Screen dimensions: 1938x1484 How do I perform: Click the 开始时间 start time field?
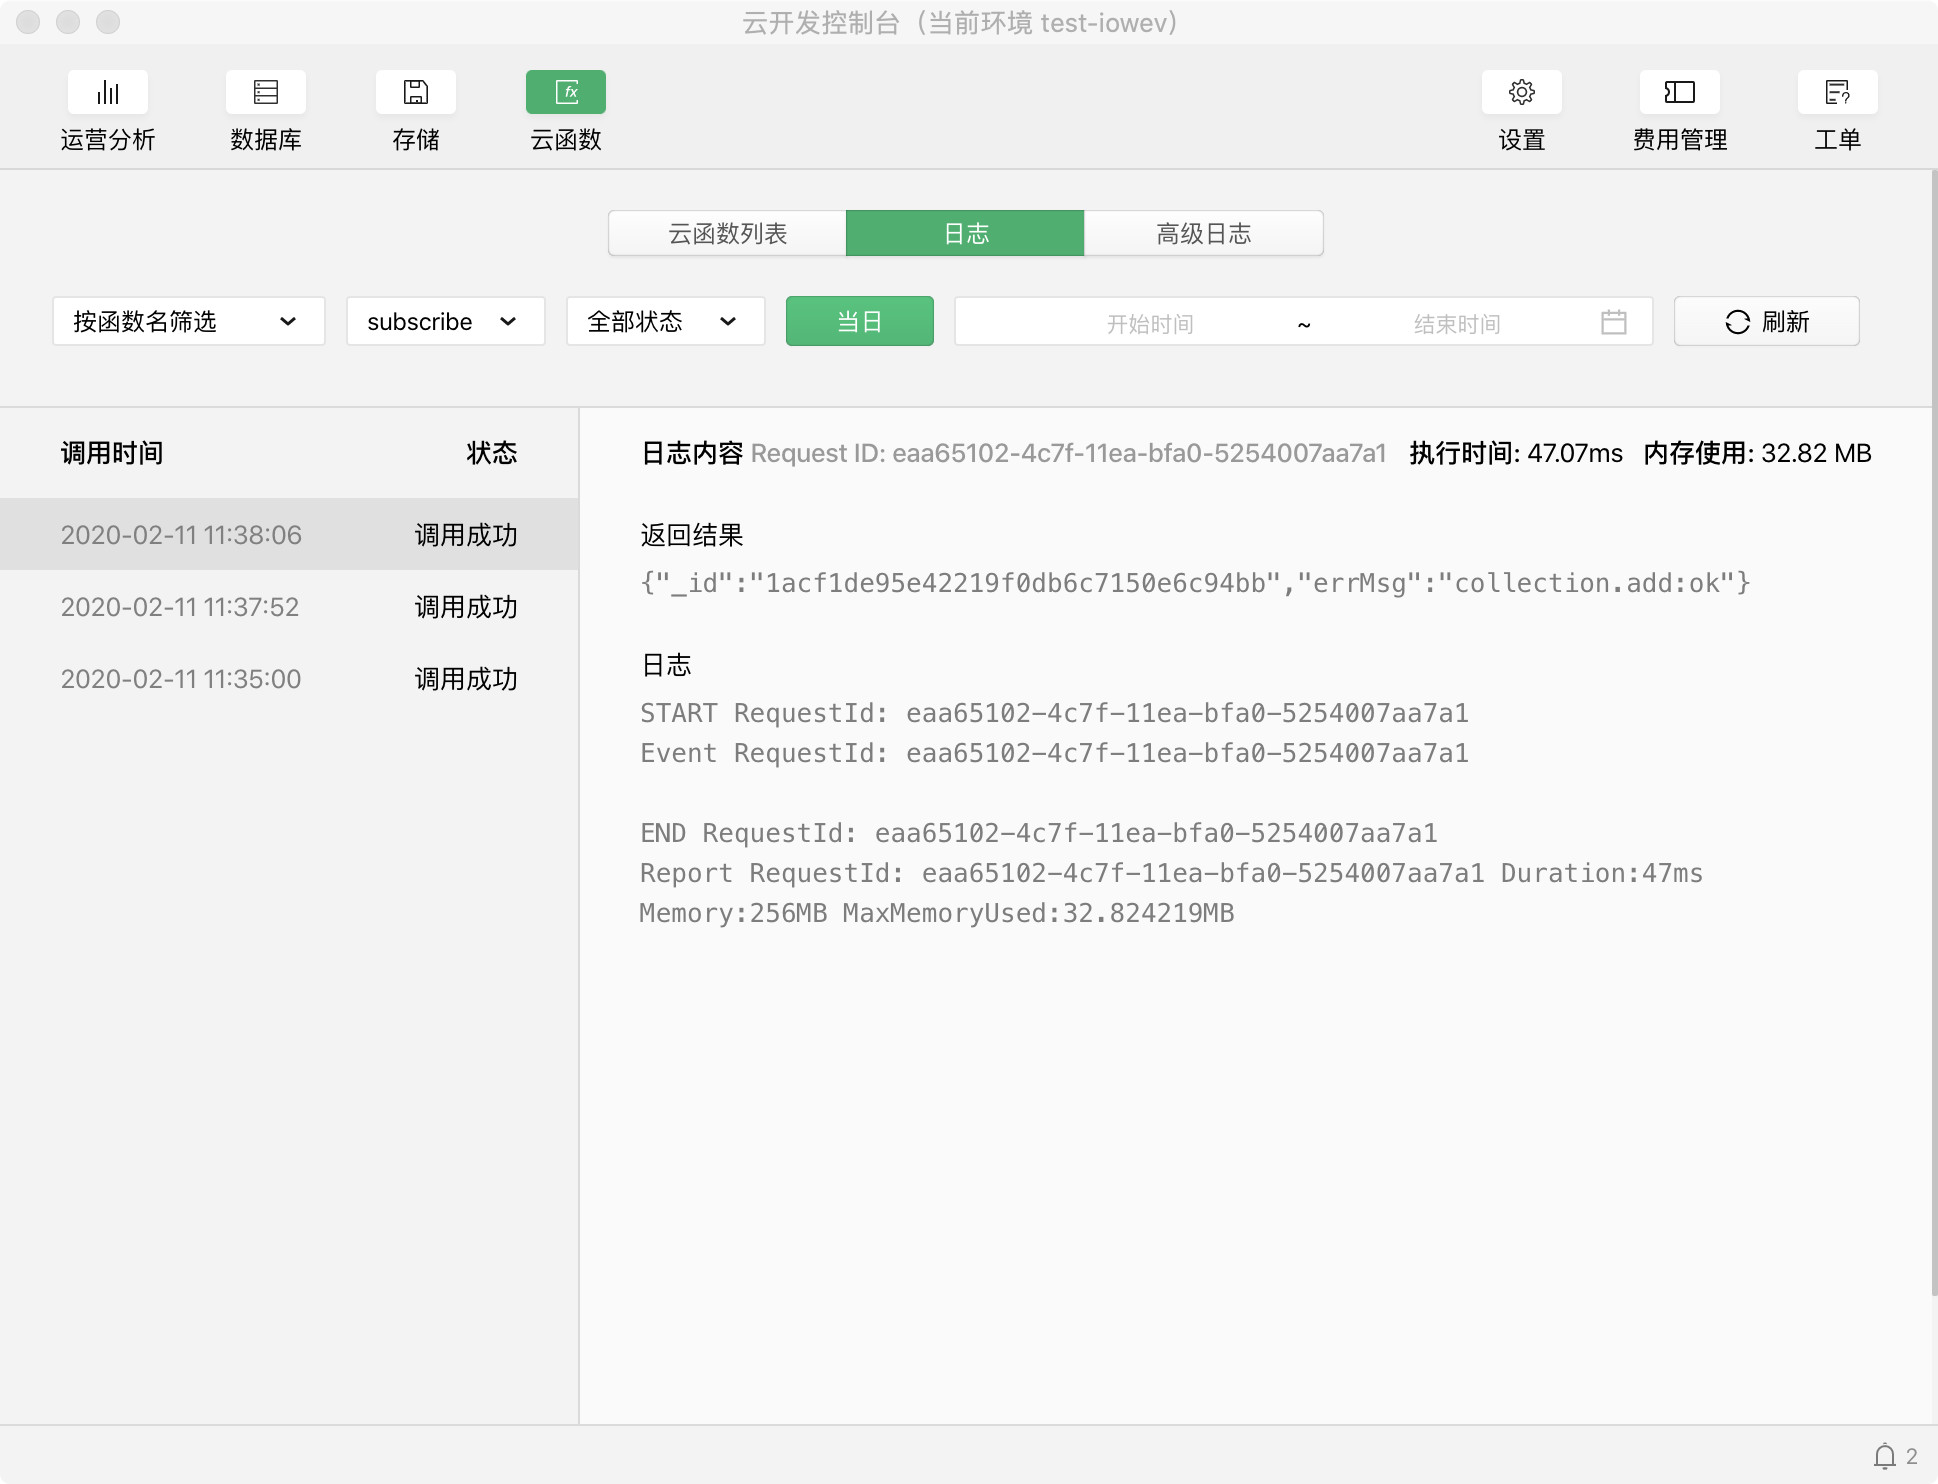tap(1149, 323)
